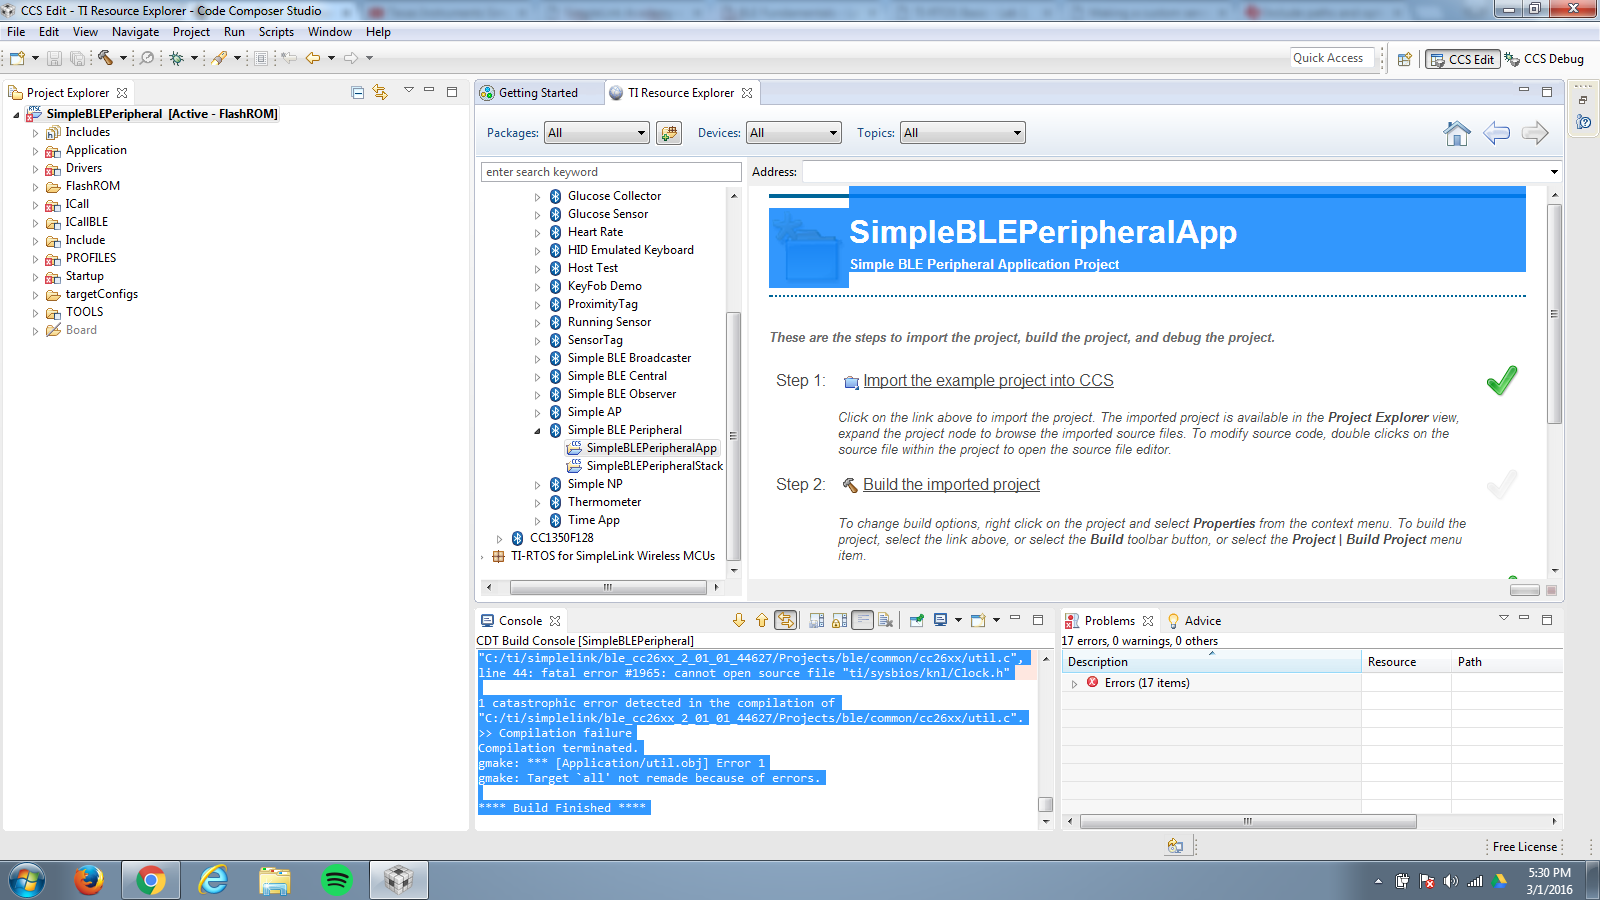Expand the Errors (17 items) row
The height and width of the screenshot is (900, 1600).
1074,684
